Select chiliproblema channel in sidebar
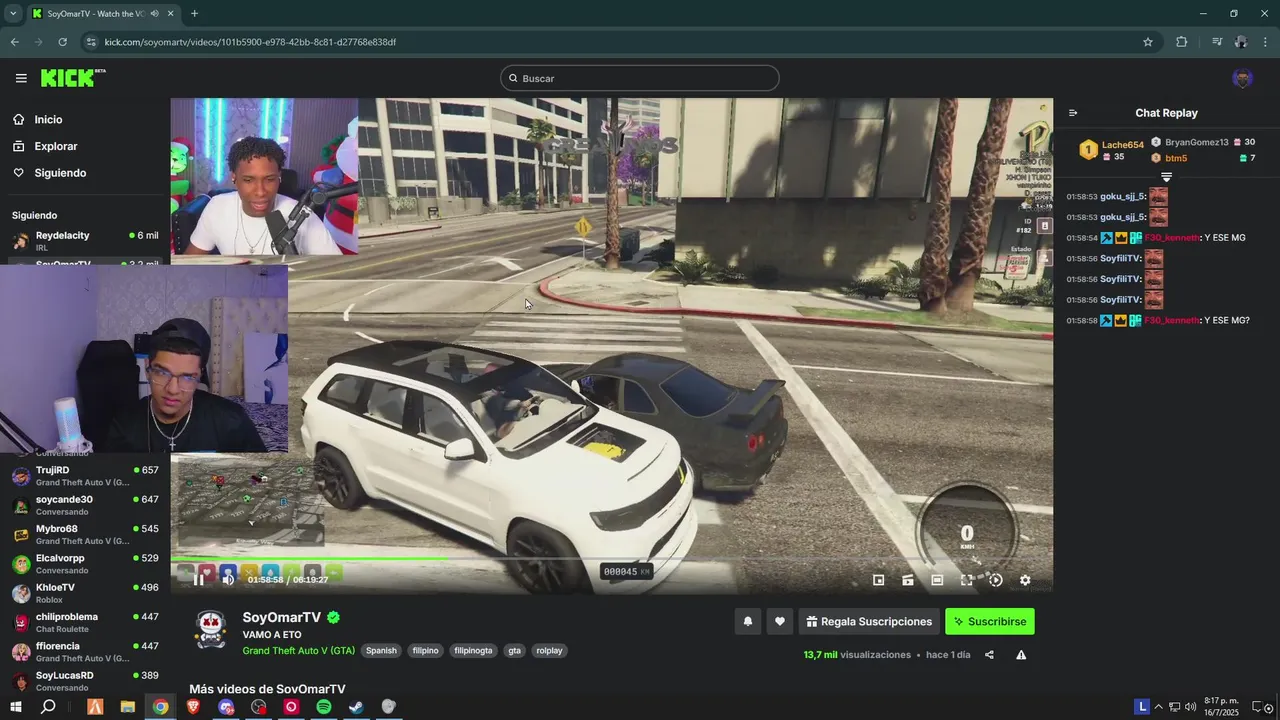Image resolution: width=1280 pixels, height=720 pixels. click(85, 622)
